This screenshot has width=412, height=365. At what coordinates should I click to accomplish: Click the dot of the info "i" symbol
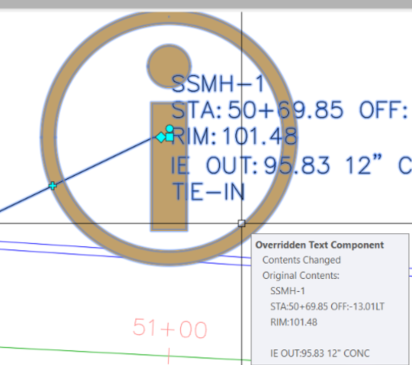coord(169,66)
